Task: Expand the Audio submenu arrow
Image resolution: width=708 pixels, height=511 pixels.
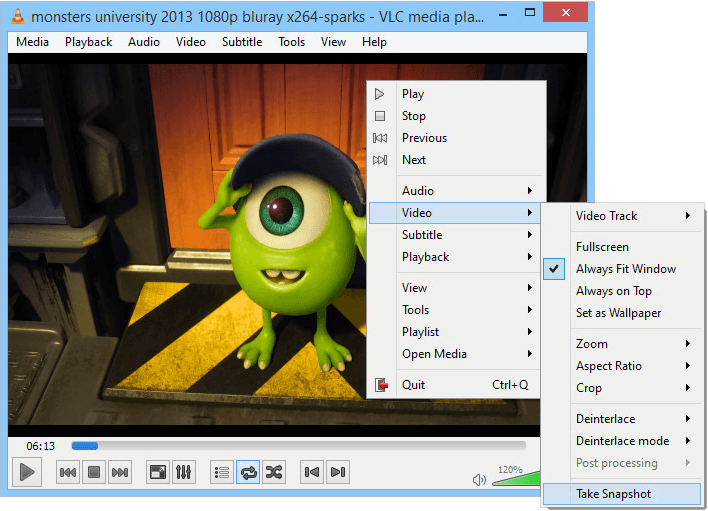Action: click(x=530, y=190)
